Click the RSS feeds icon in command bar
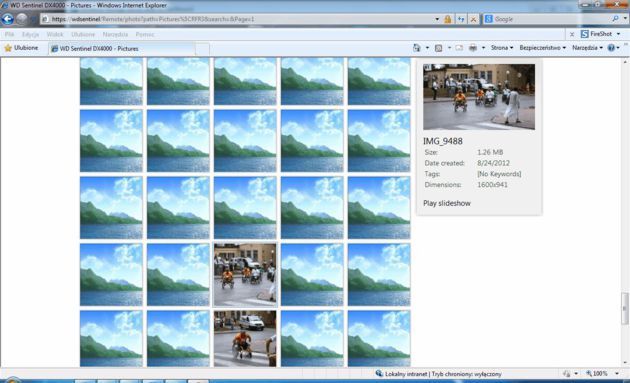630x383 pixels. [x=438, y=48]
